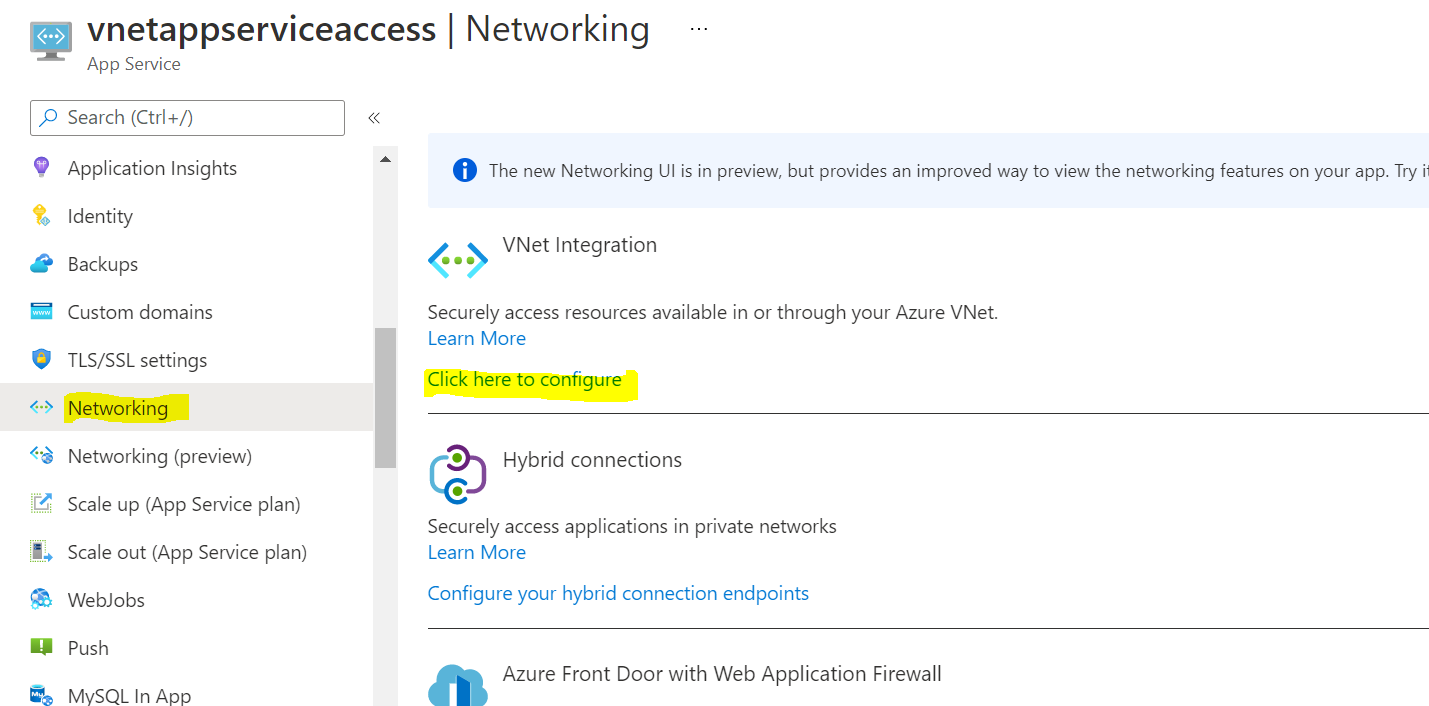Click the sidebar scrollbar thumb
Viewport: 1429px width, 706px height.
[x=385, y=397]
